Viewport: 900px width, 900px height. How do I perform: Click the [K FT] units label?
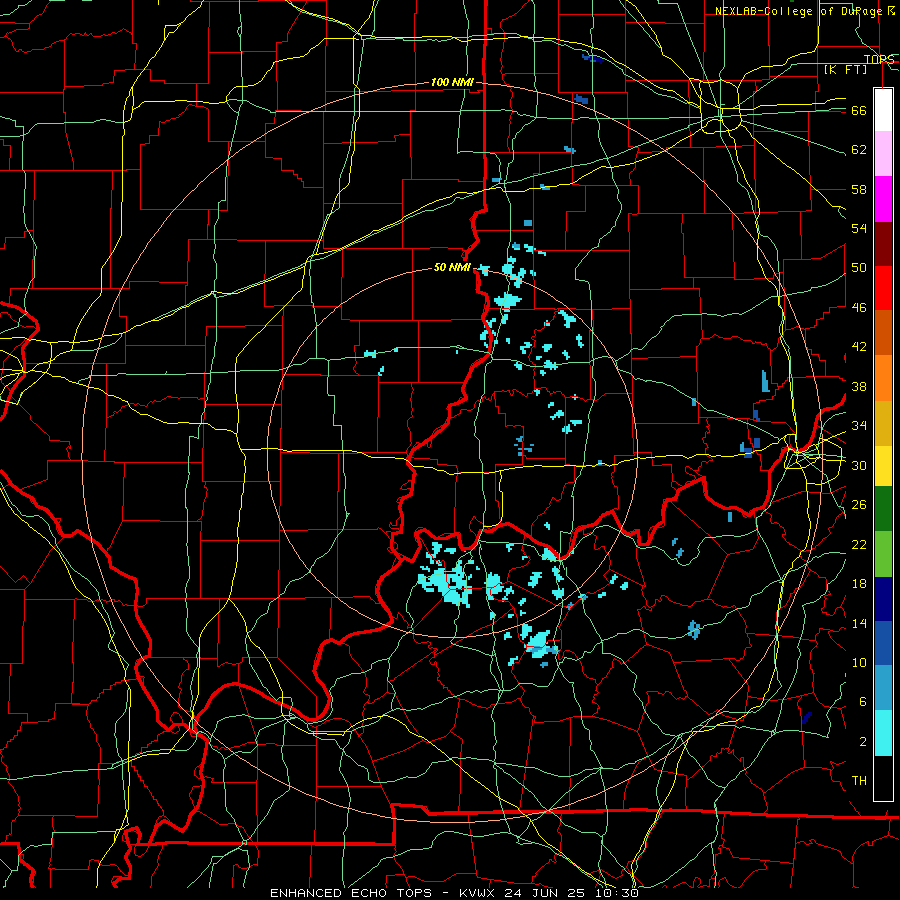(x=845, y=69)
